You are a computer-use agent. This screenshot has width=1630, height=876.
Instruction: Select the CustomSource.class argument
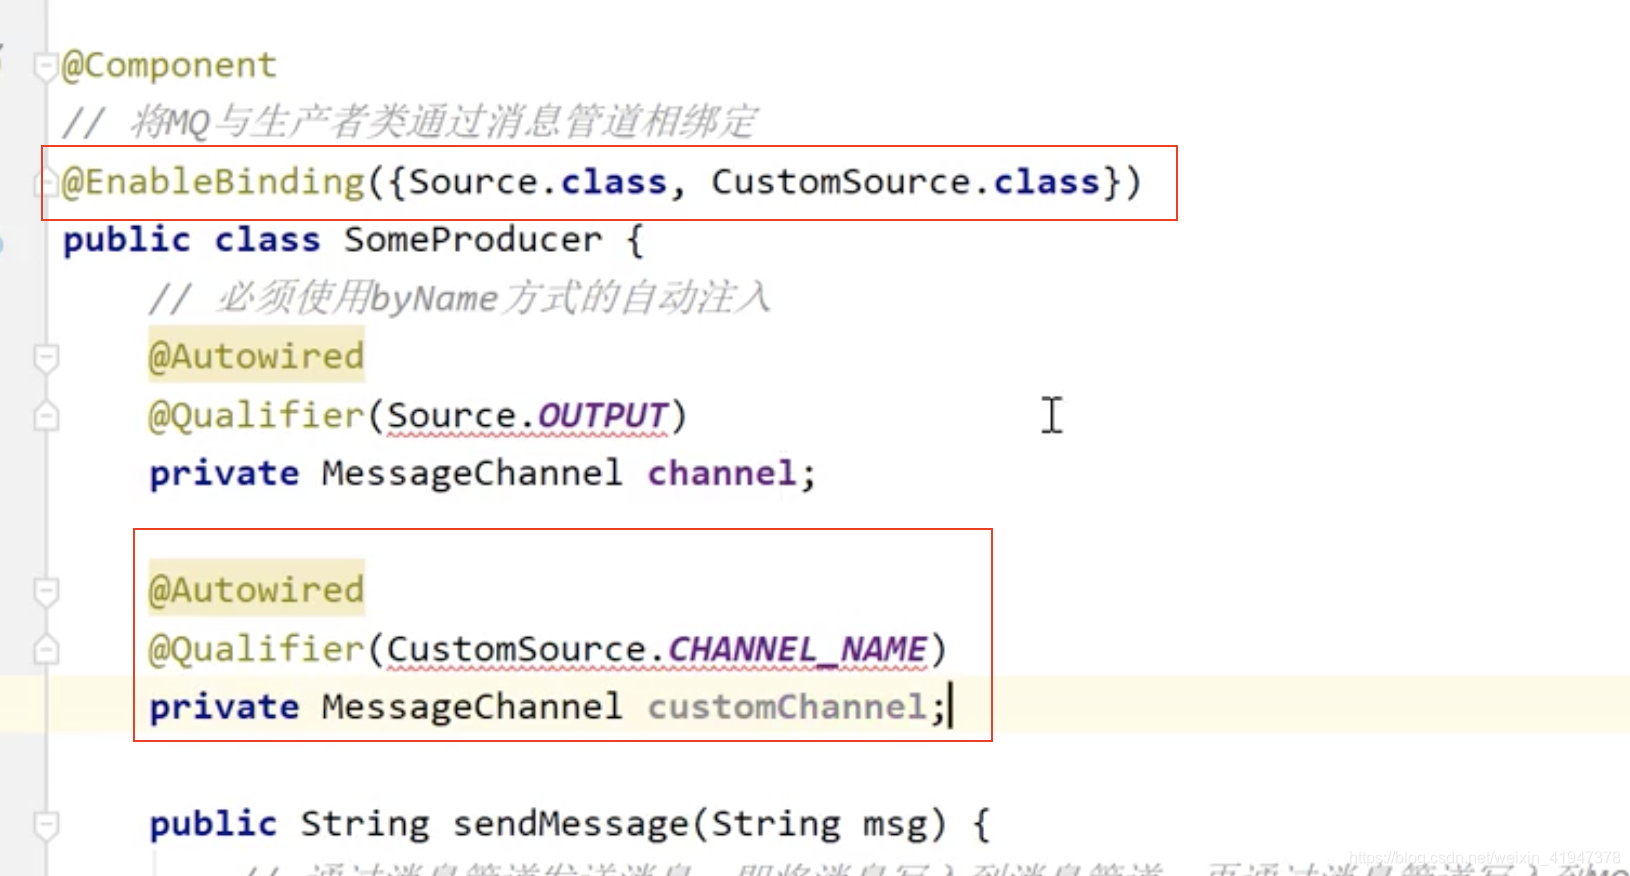coord(905,182)
